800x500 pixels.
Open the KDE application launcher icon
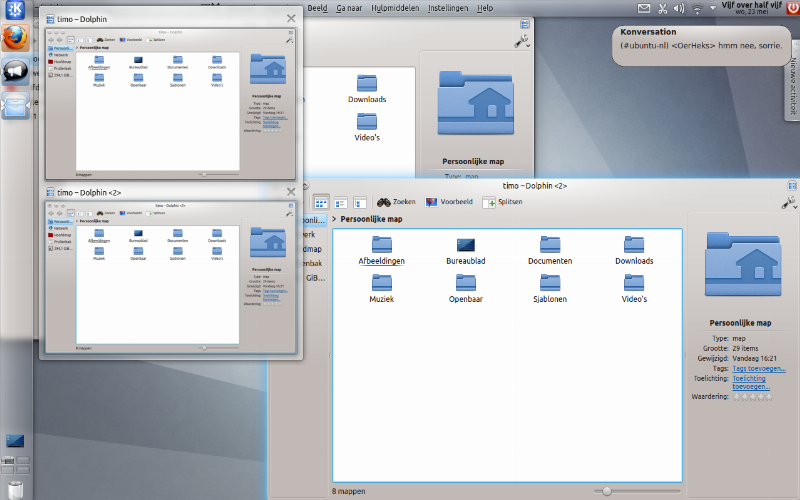tap(15, 10)
